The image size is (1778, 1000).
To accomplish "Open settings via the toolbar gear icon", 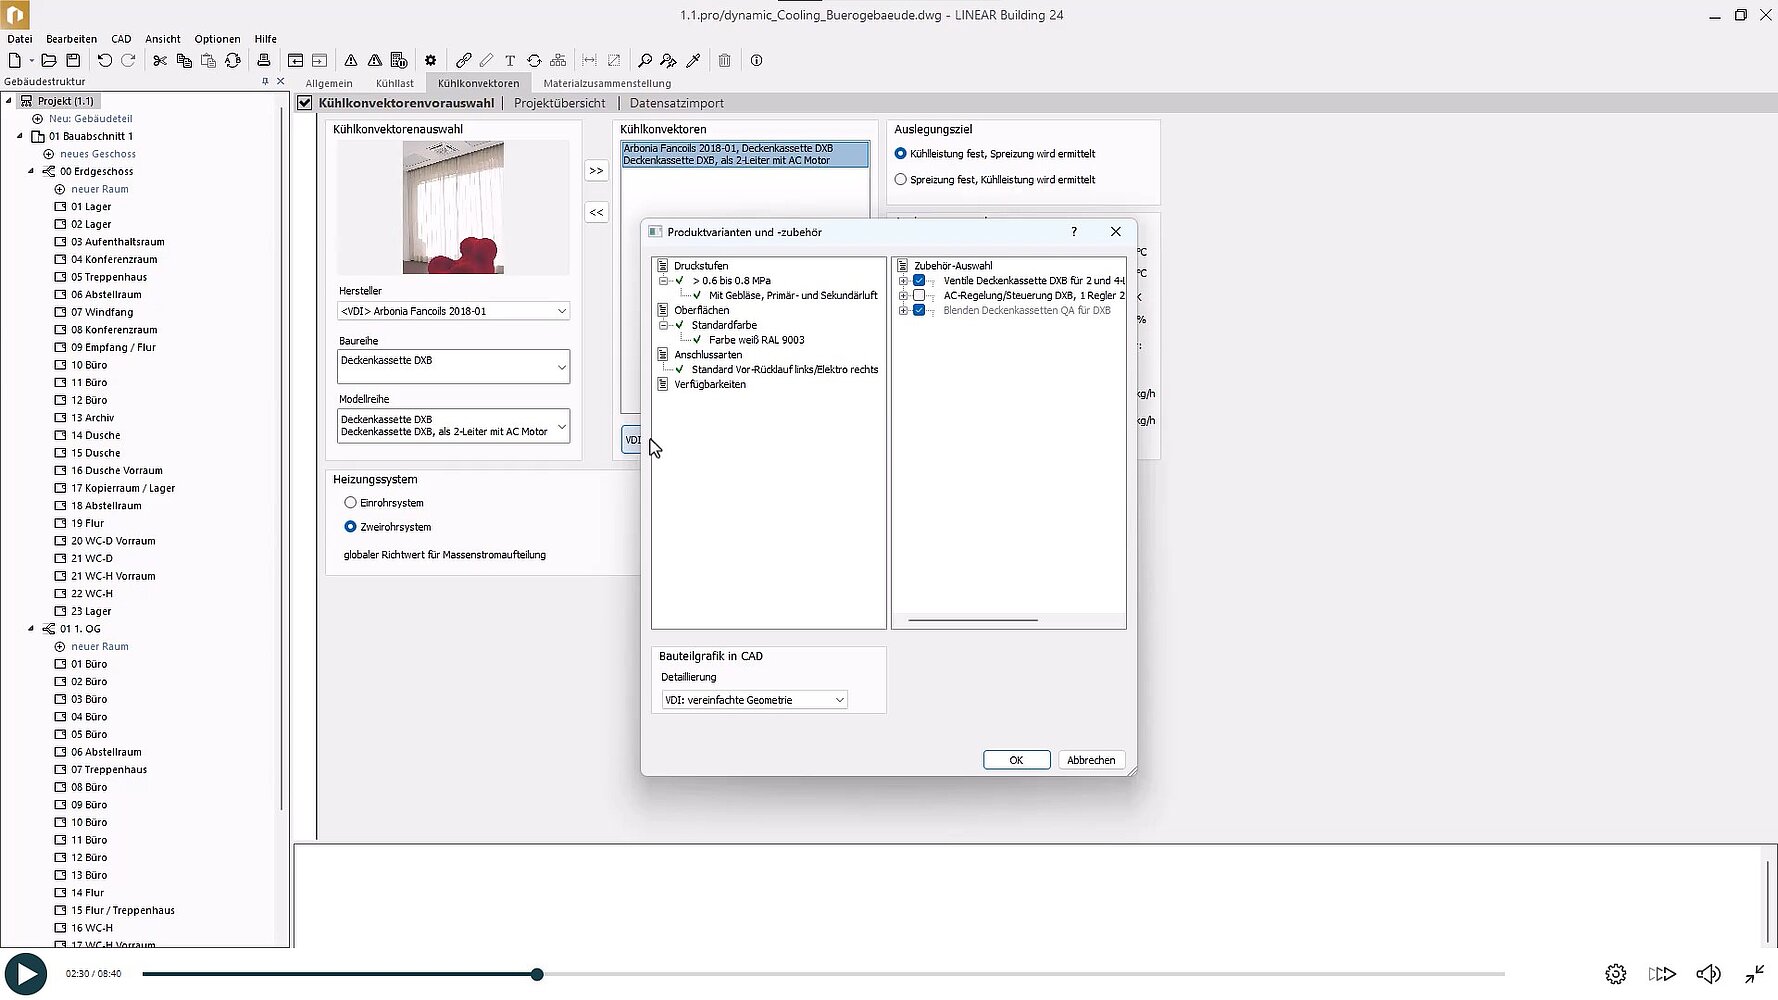I will (431, 61).
